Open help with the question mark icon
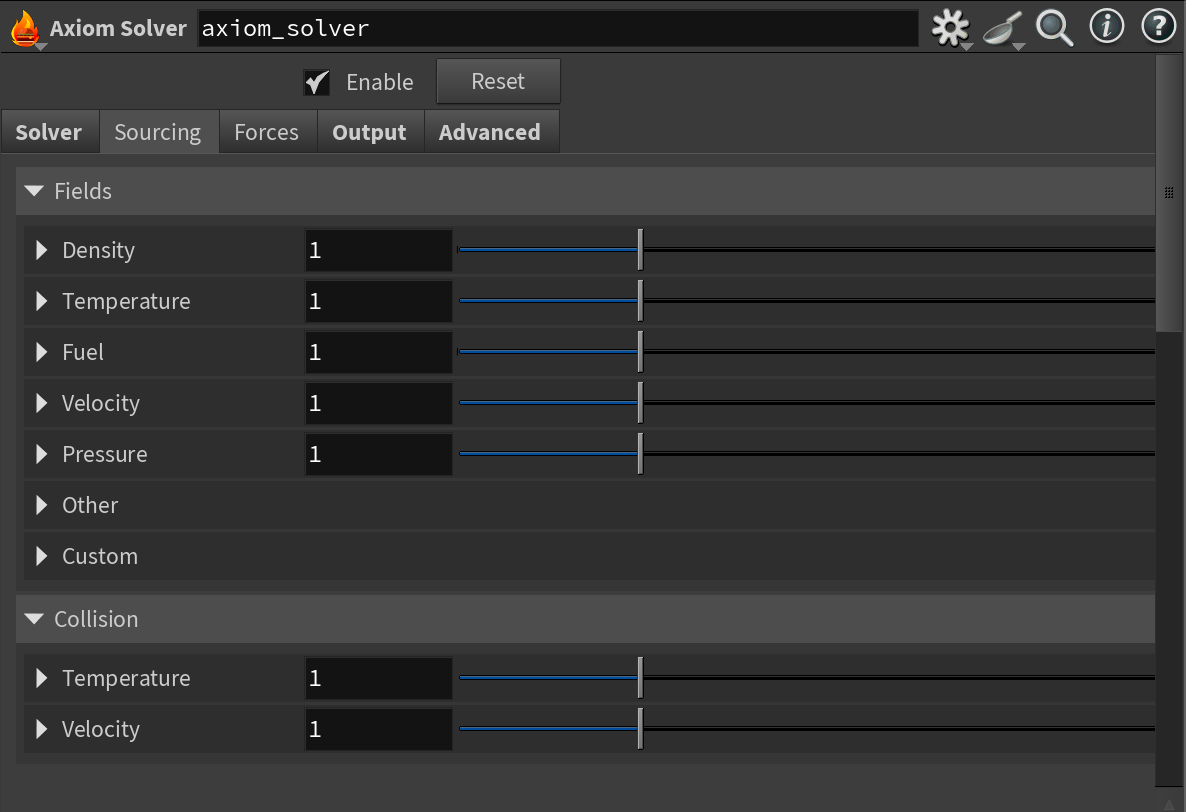 pyautogui.click(x=1158, y=27)
